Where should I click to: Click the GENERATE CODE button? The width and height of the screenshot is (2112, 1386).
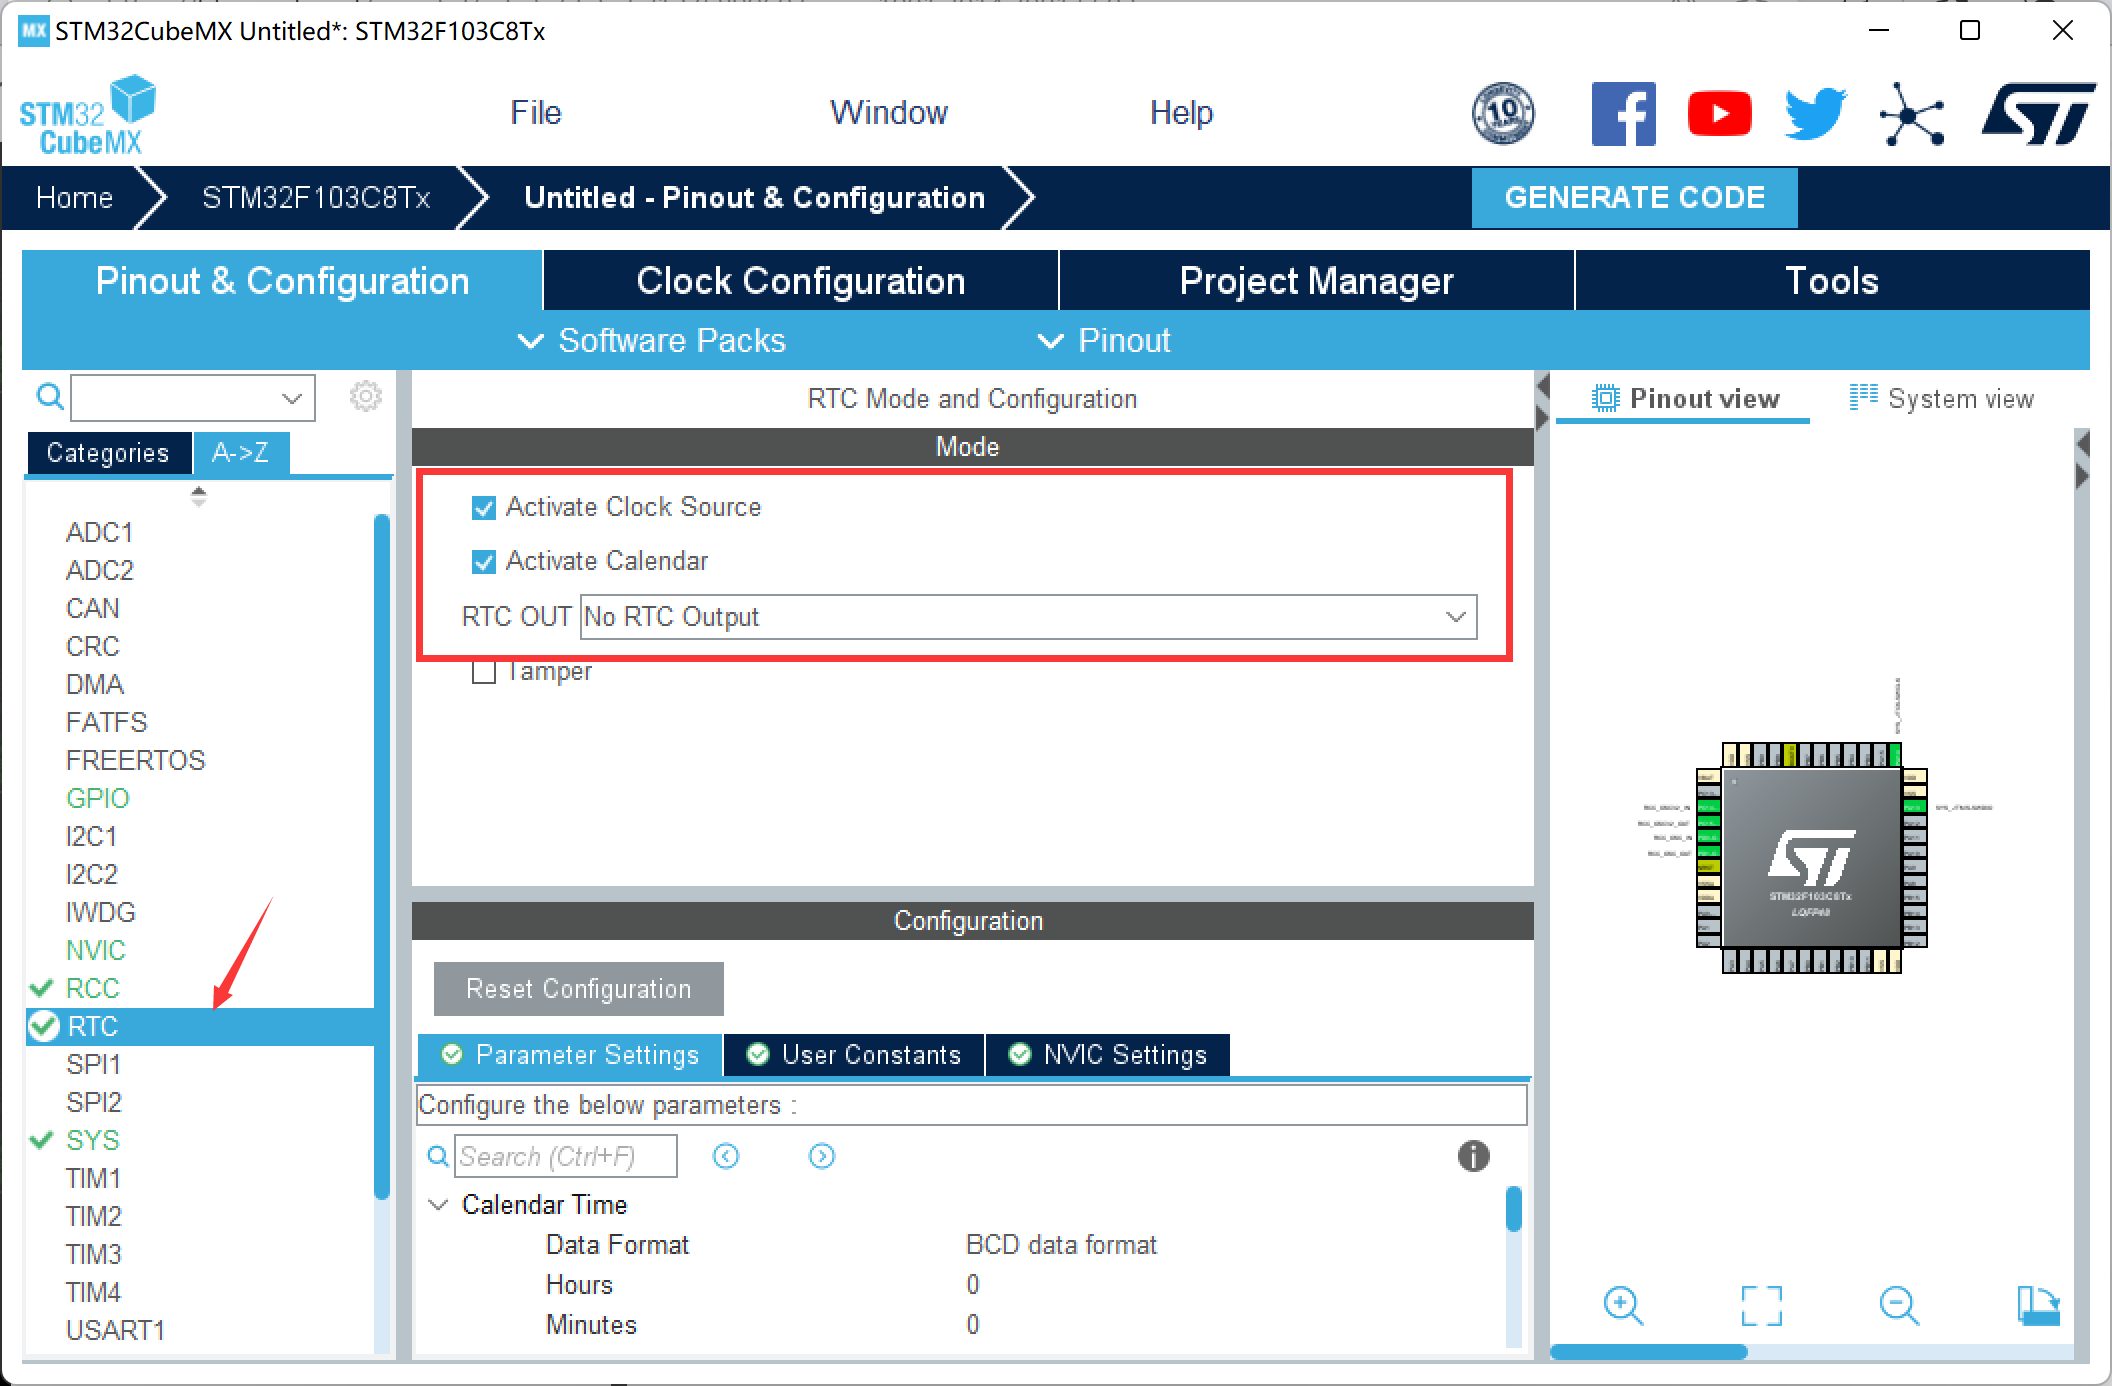(x=1634, y=197)
